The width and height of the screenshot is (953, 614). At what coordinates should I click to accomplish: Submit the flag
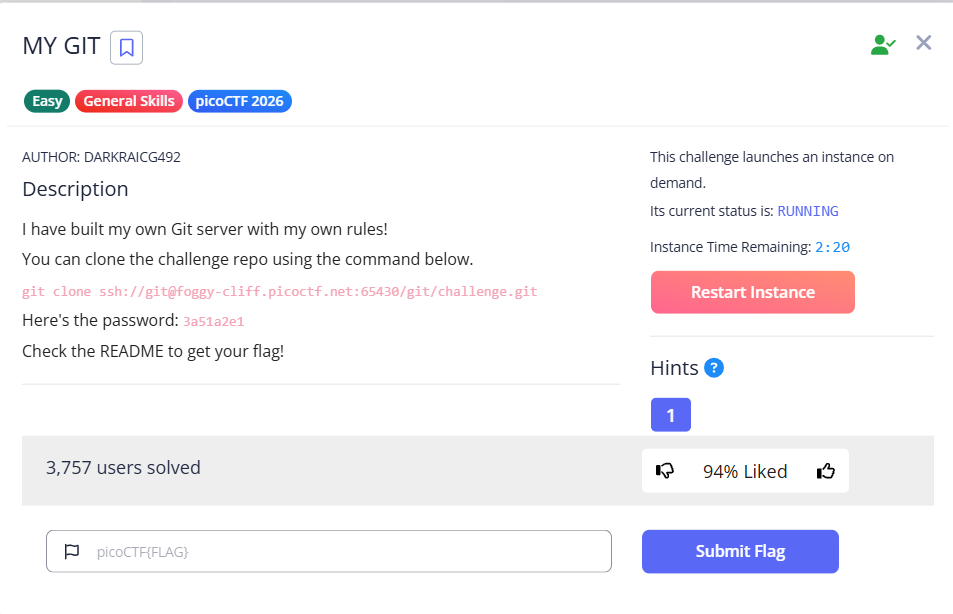[x=740, y=551]
